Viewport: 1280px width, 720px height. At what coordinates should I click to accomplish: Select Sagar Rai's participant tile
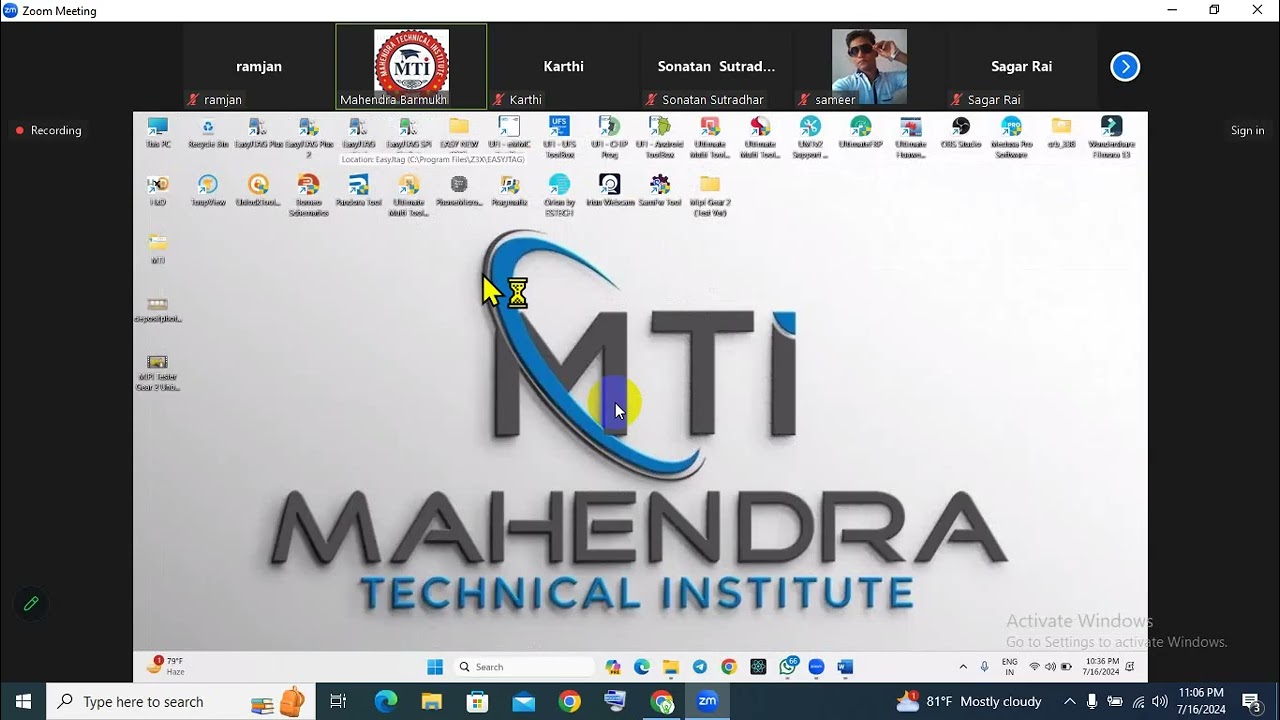coord(1021,67)
